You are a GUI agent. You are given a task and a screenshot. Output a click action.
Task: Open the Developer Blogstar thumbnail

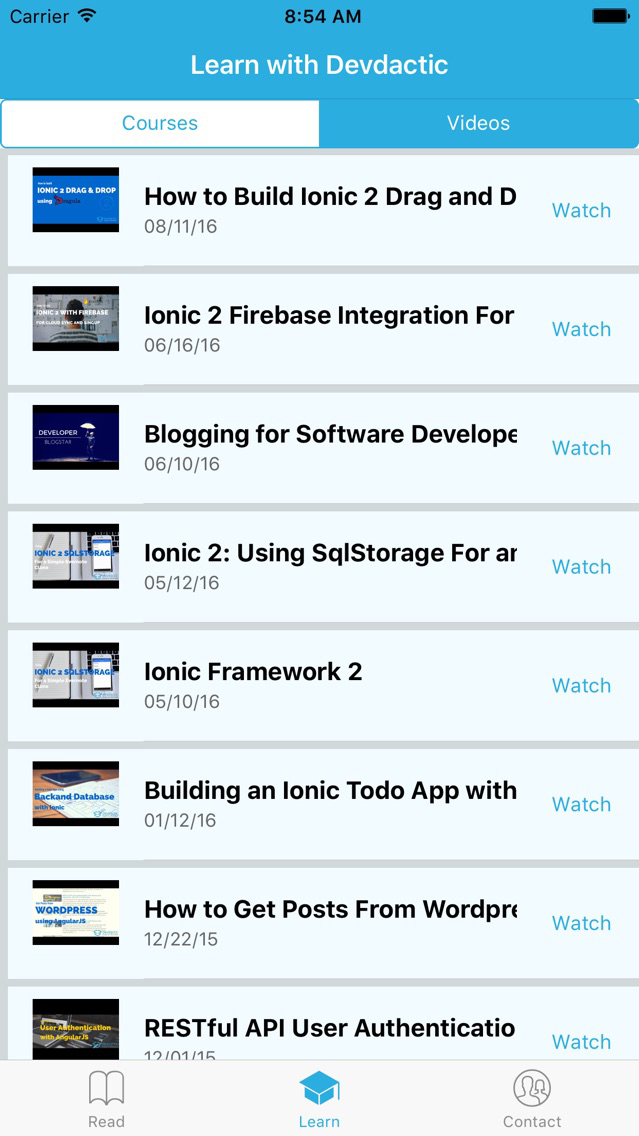(75, 438)
